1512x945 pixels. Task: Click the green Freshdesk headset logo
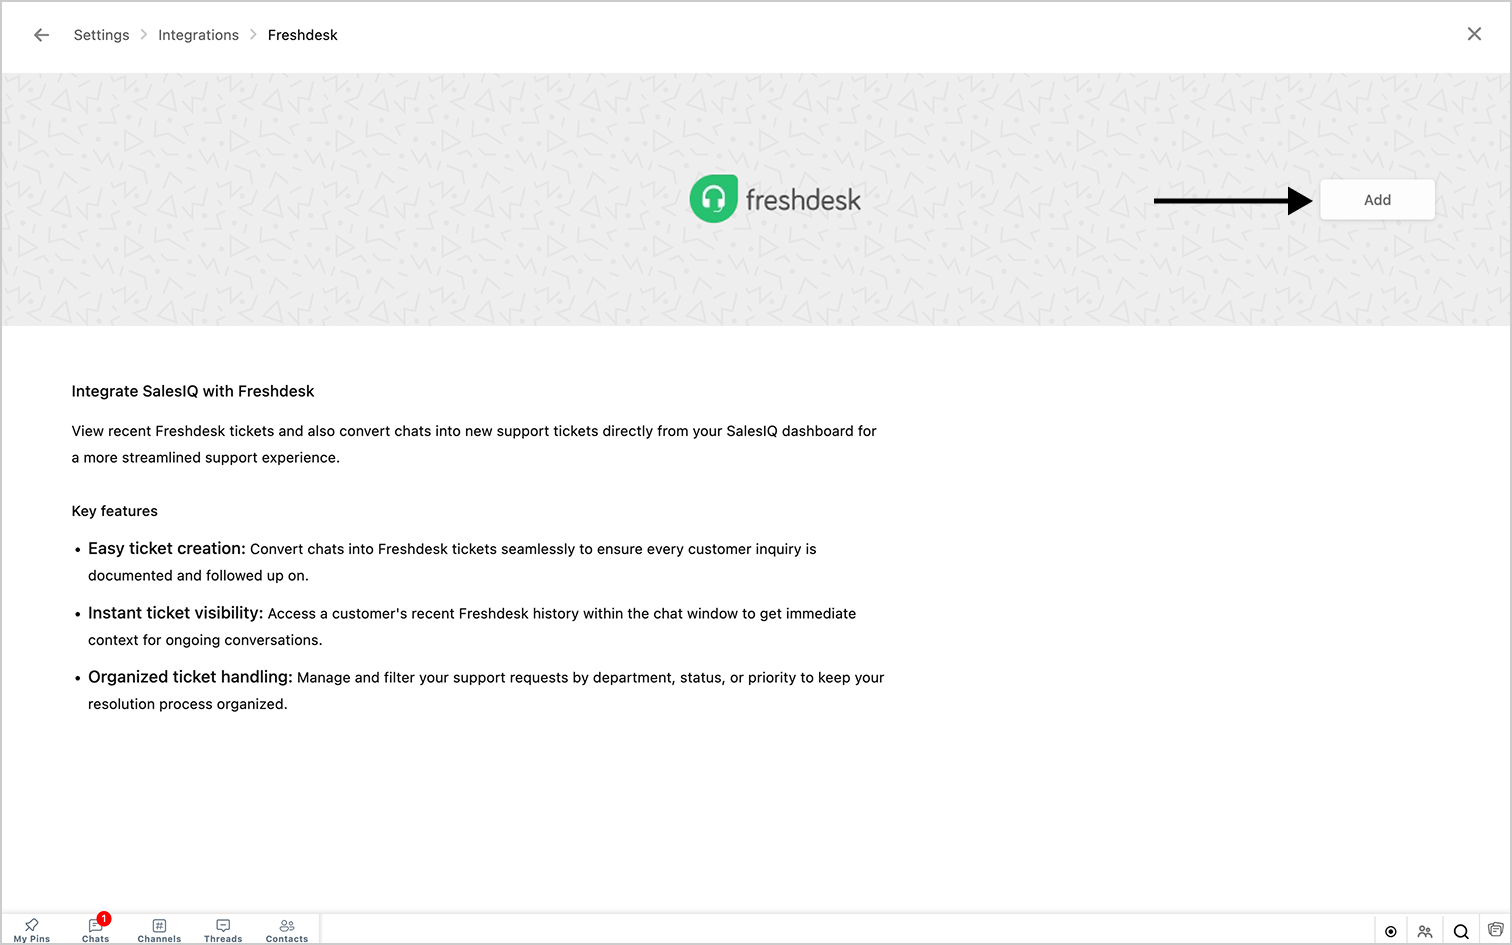(713, 199)
